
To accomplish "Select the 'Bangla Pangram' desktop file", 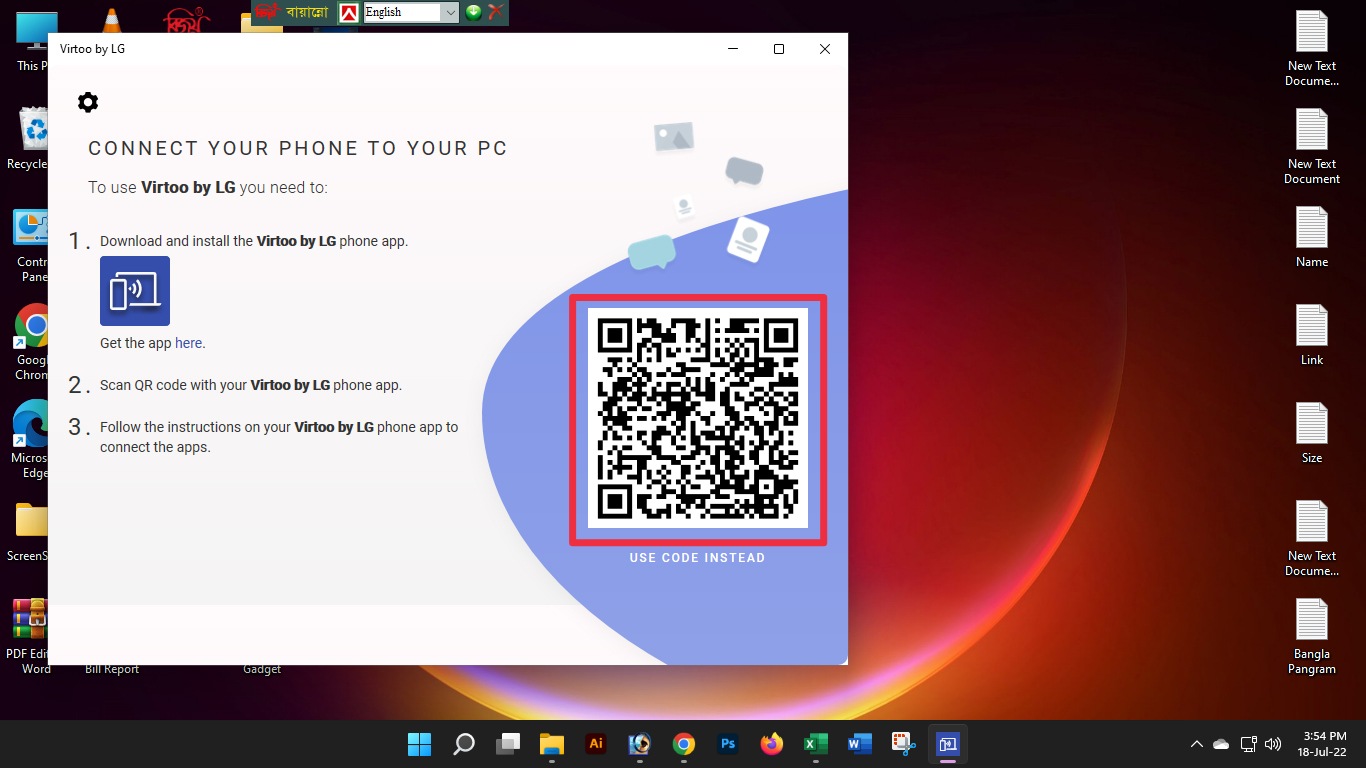I will (1312, 637).
